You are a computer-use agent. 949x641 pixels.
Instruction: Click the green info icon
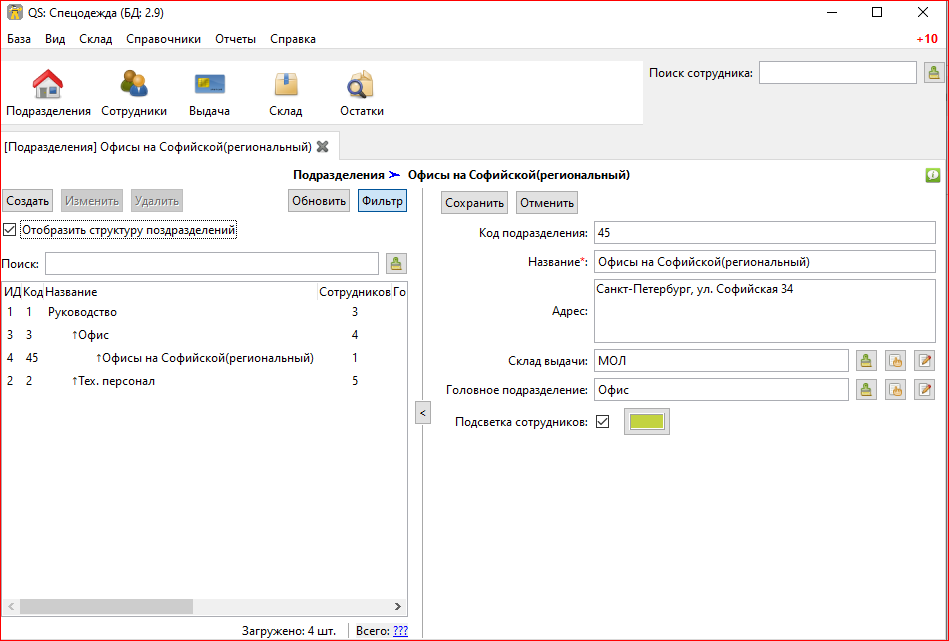932,175
